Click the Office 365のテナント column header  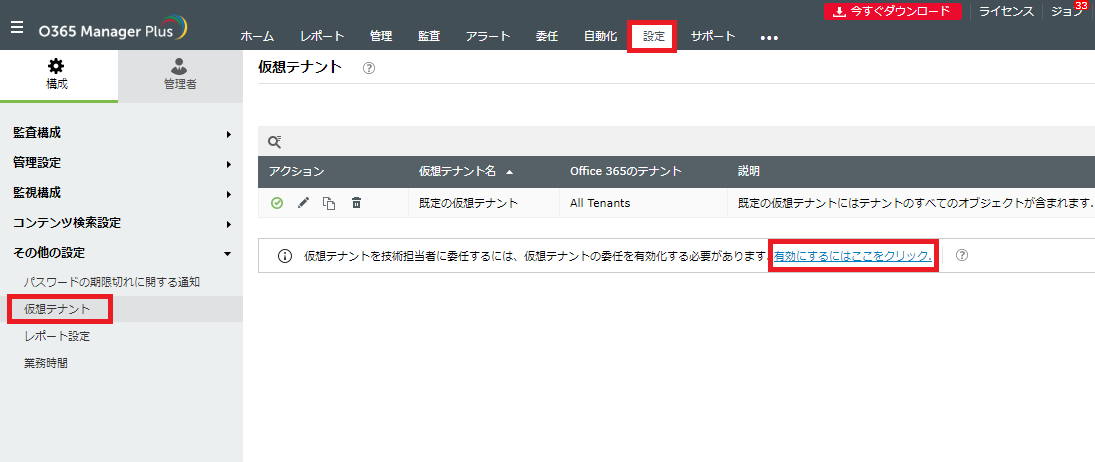tap(626, 172)
